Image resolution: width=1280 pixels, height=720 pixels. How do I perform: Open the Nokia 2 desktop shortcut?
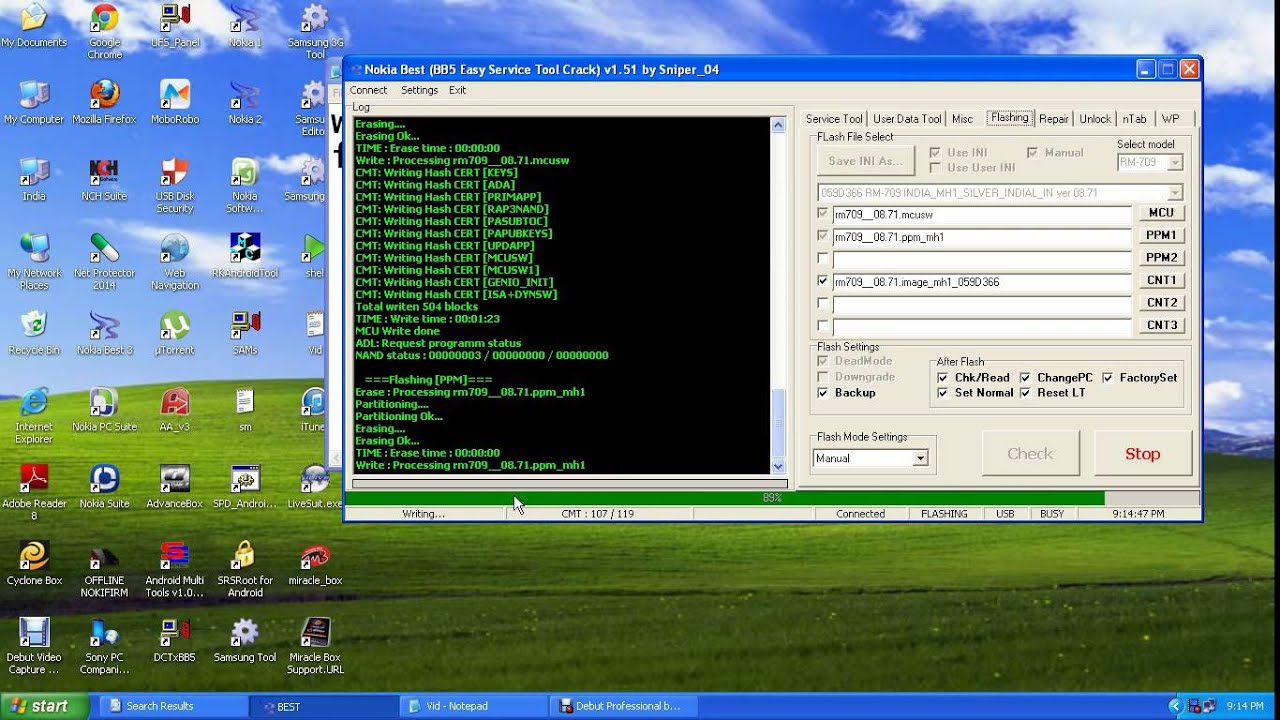point(245,102)
